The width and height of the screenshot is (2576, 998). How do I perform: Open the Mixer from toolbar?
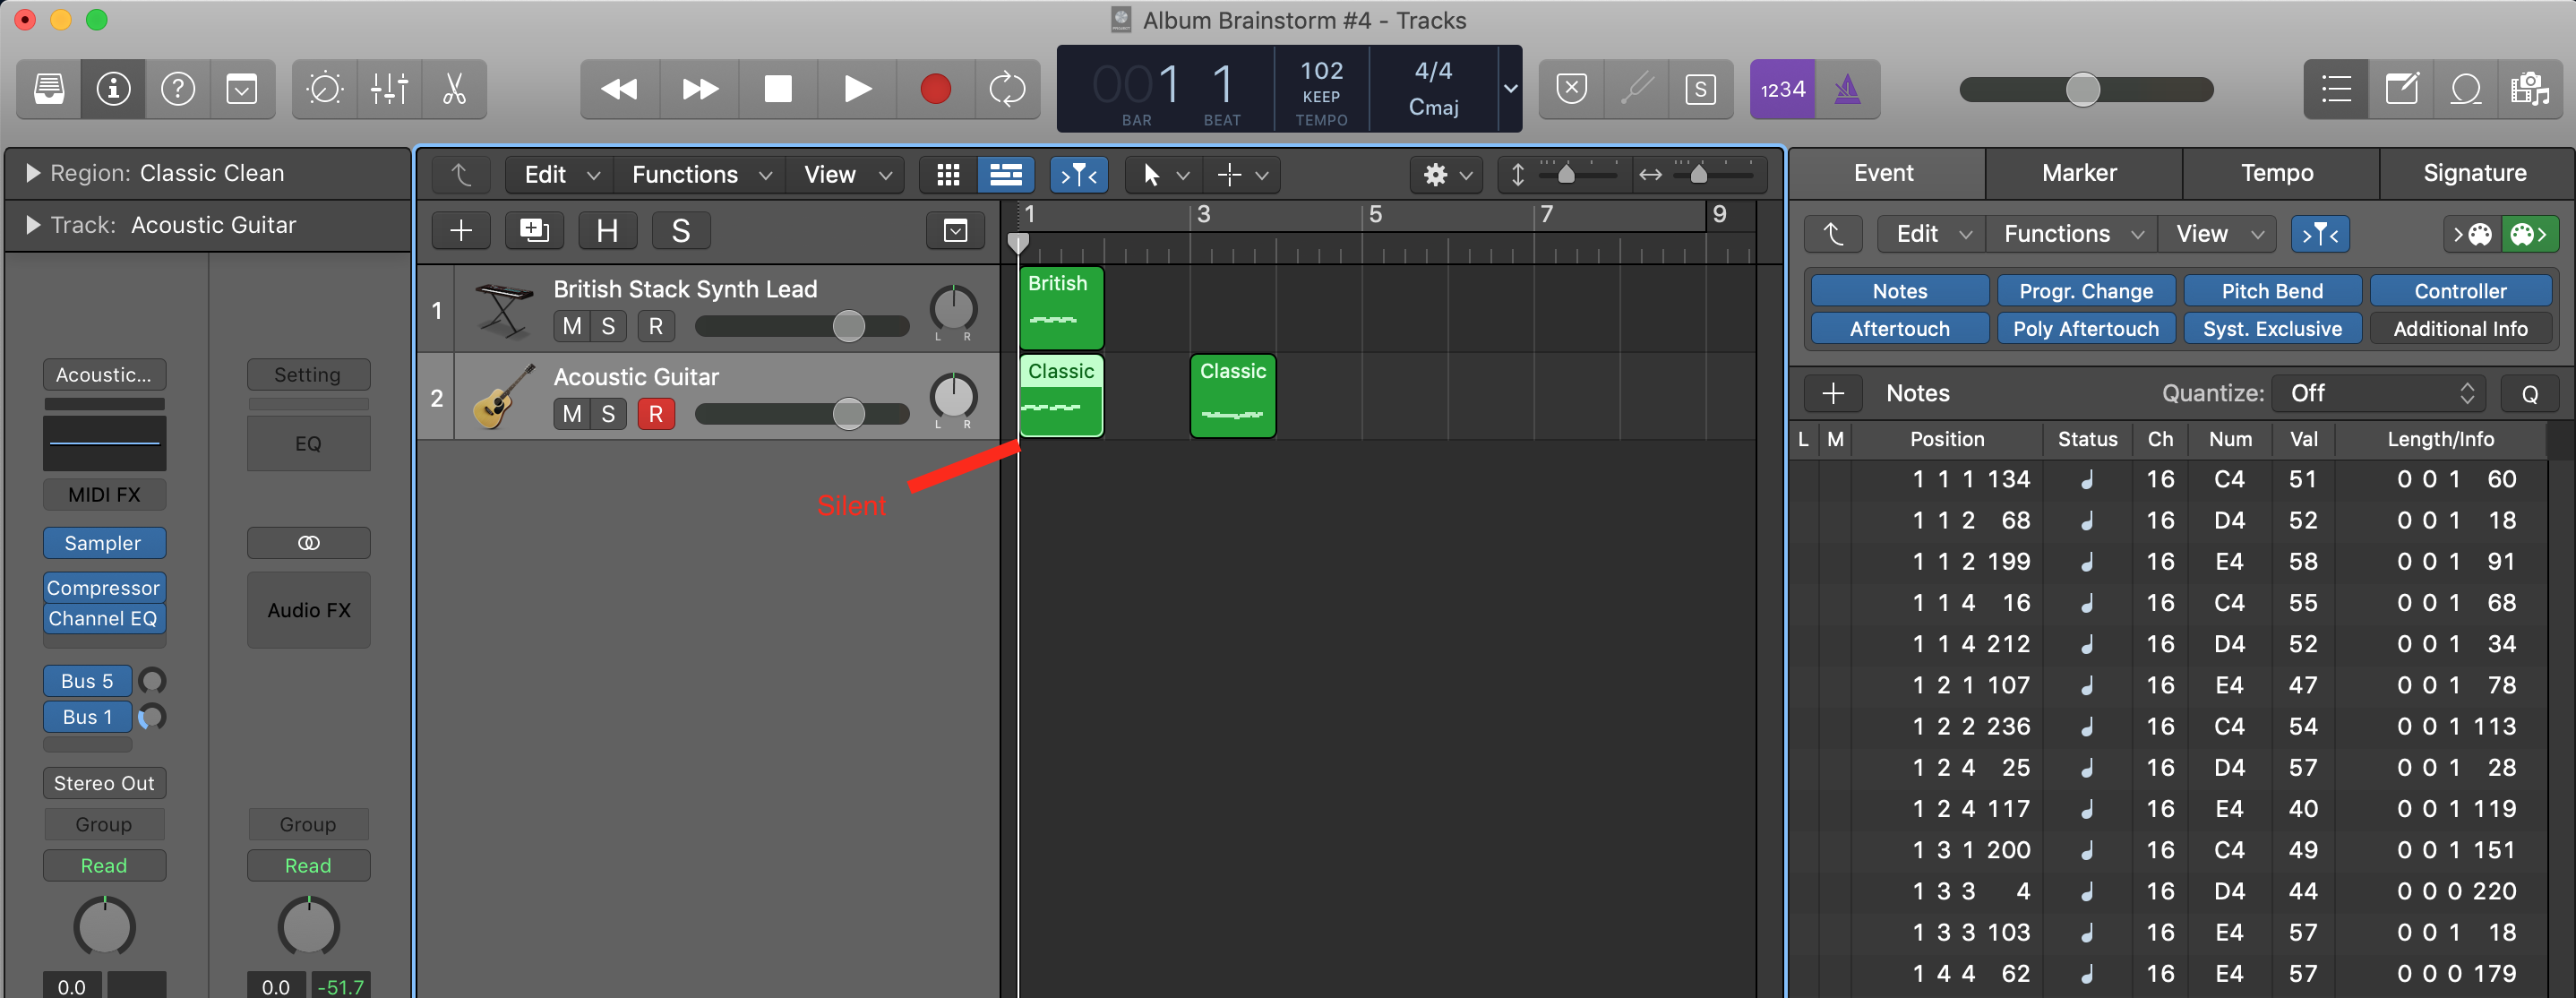[x=389, y=89]
